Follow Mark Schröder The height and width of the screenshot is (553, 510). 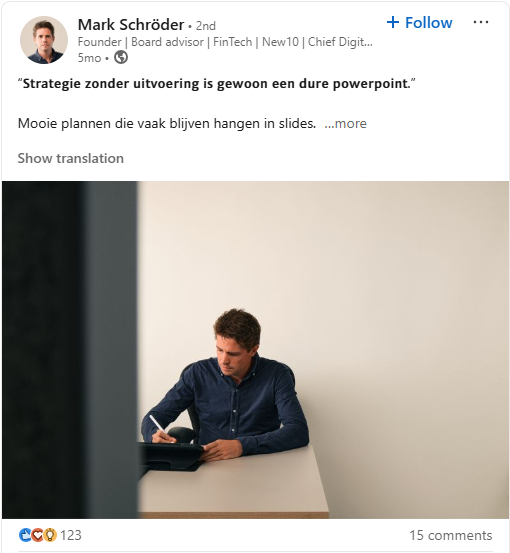[419, 23]
